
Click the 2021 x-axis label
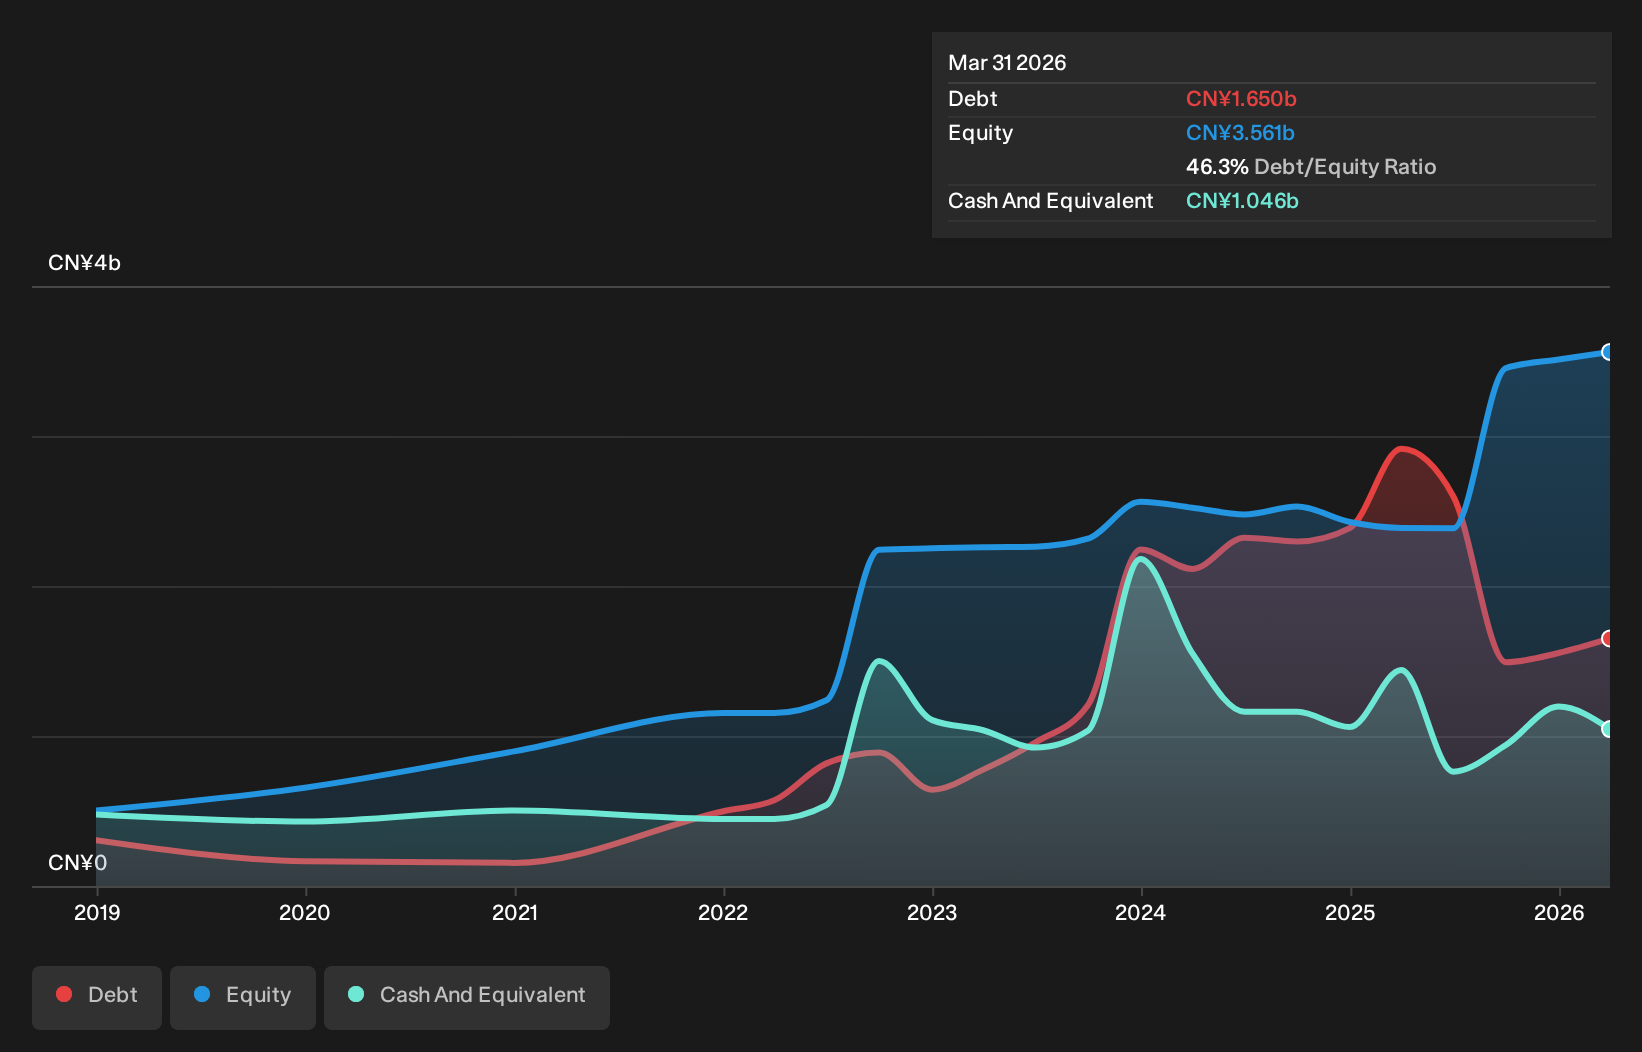[515, 912]
